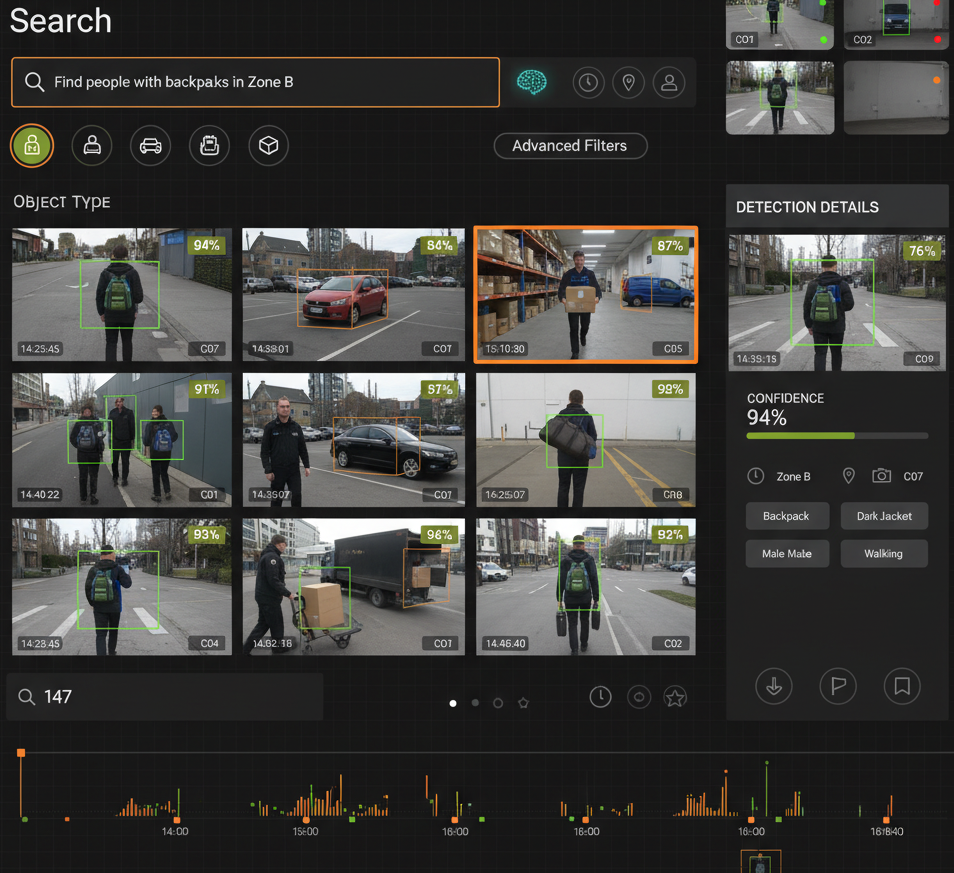Enable the recent results clock toggle

pos(600,697)
